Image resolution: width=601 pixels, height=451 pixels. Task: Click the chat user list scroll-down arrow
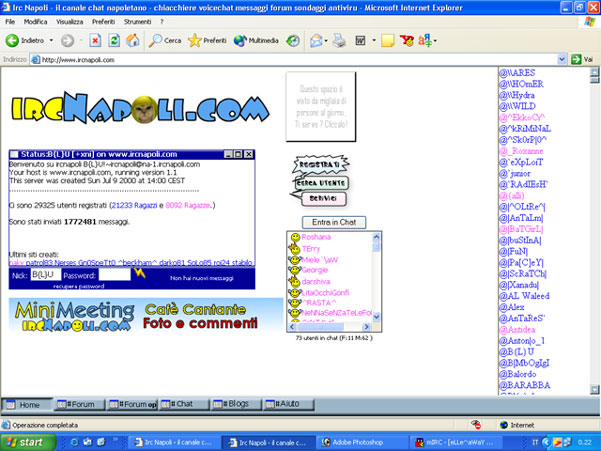point(376,317)
